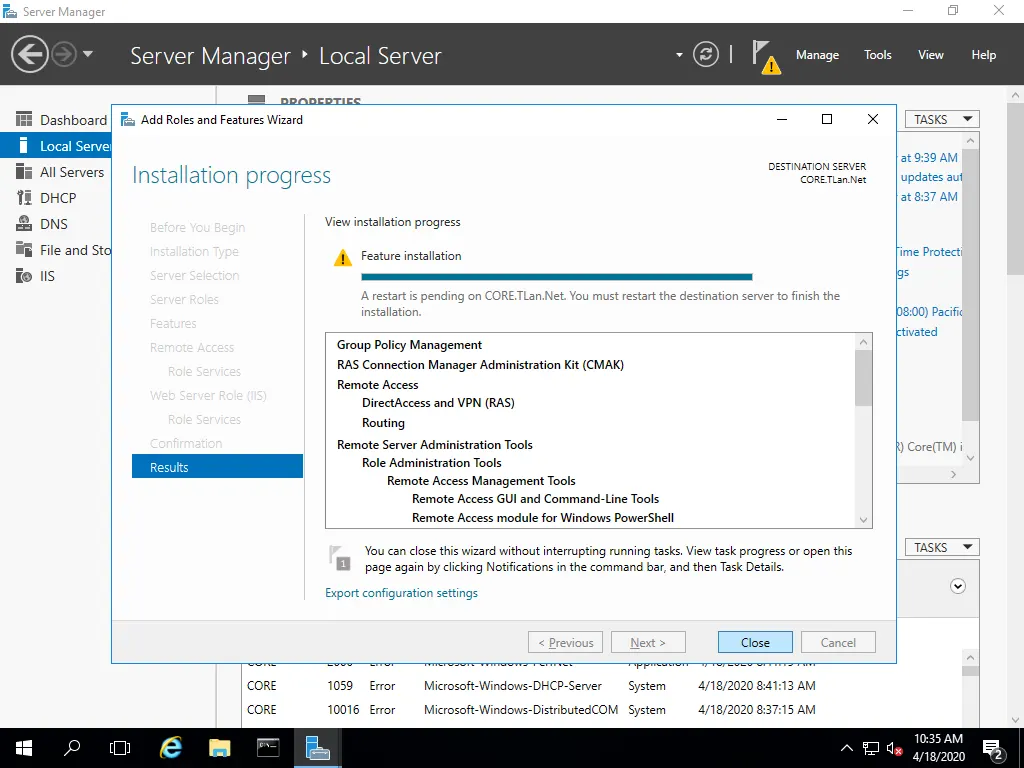The height and width of the screenshot is (768, 1024).
Task: Click the IIS role icon in sidebar
Action: [x=24, y=276]
